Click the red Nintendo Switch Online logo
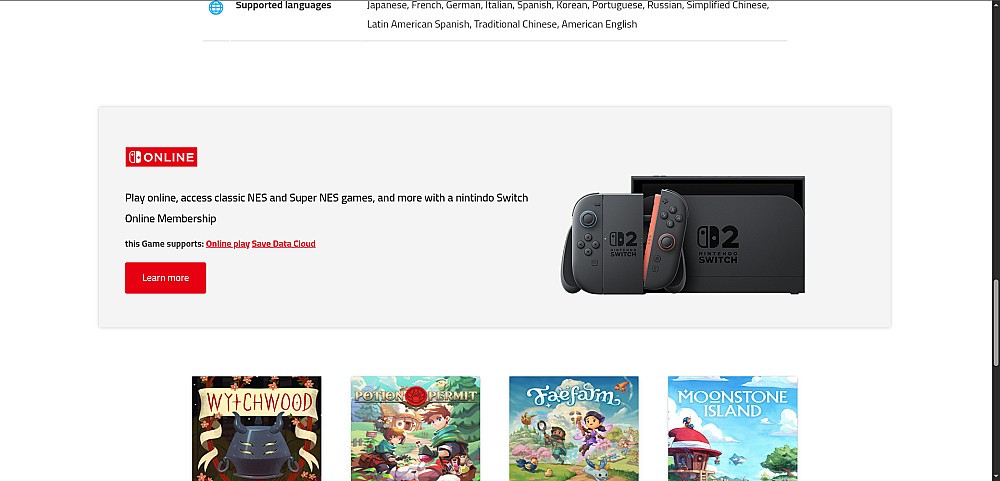Viewport: 1000px width, 481px height. click(161, 157)
